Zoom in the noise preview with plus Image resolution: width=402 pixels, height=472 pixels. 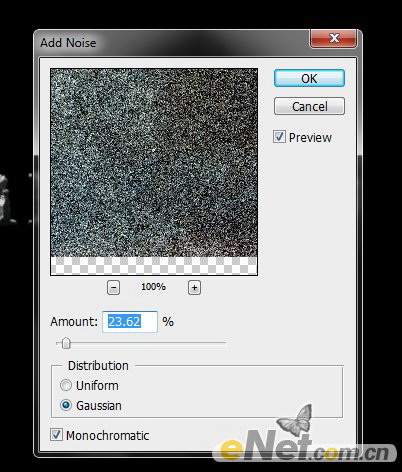click(x=194, y=287)
